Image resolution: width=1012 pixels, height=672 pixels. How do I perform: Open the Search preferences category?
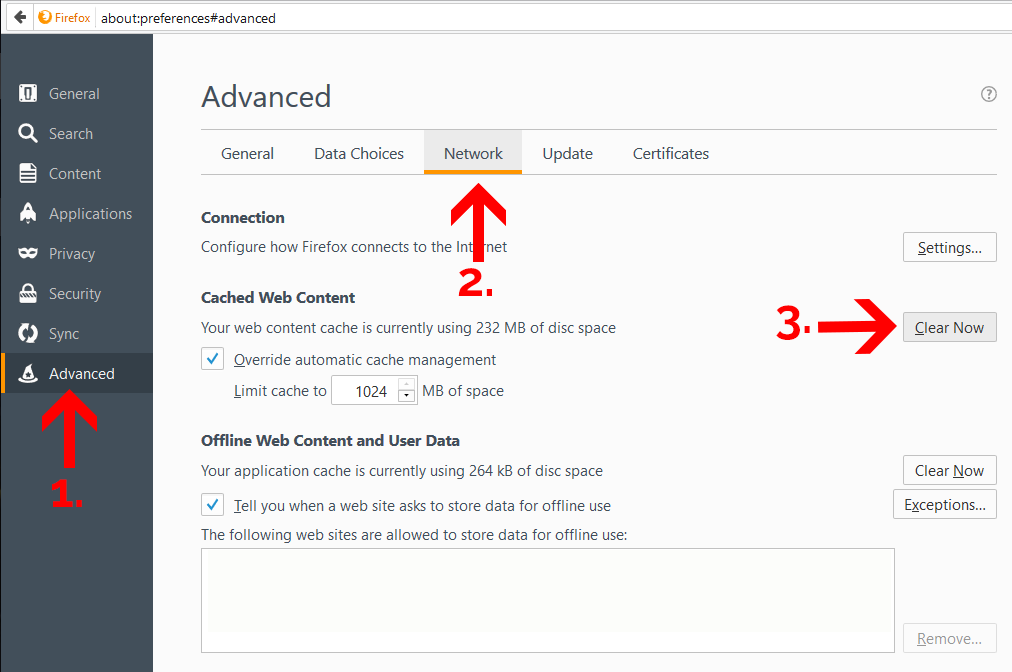click(x=77, y=134)
